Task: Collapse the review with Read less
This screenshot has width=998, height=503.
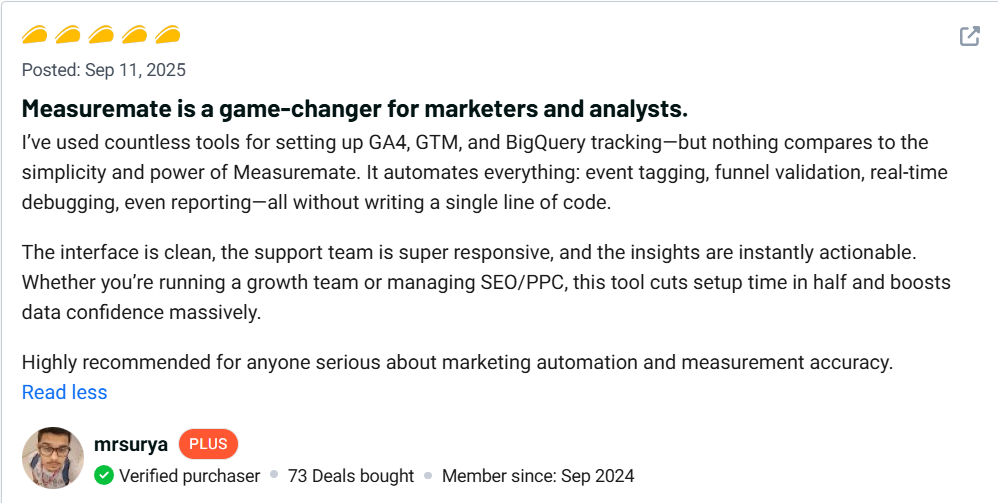Action: 64,392
